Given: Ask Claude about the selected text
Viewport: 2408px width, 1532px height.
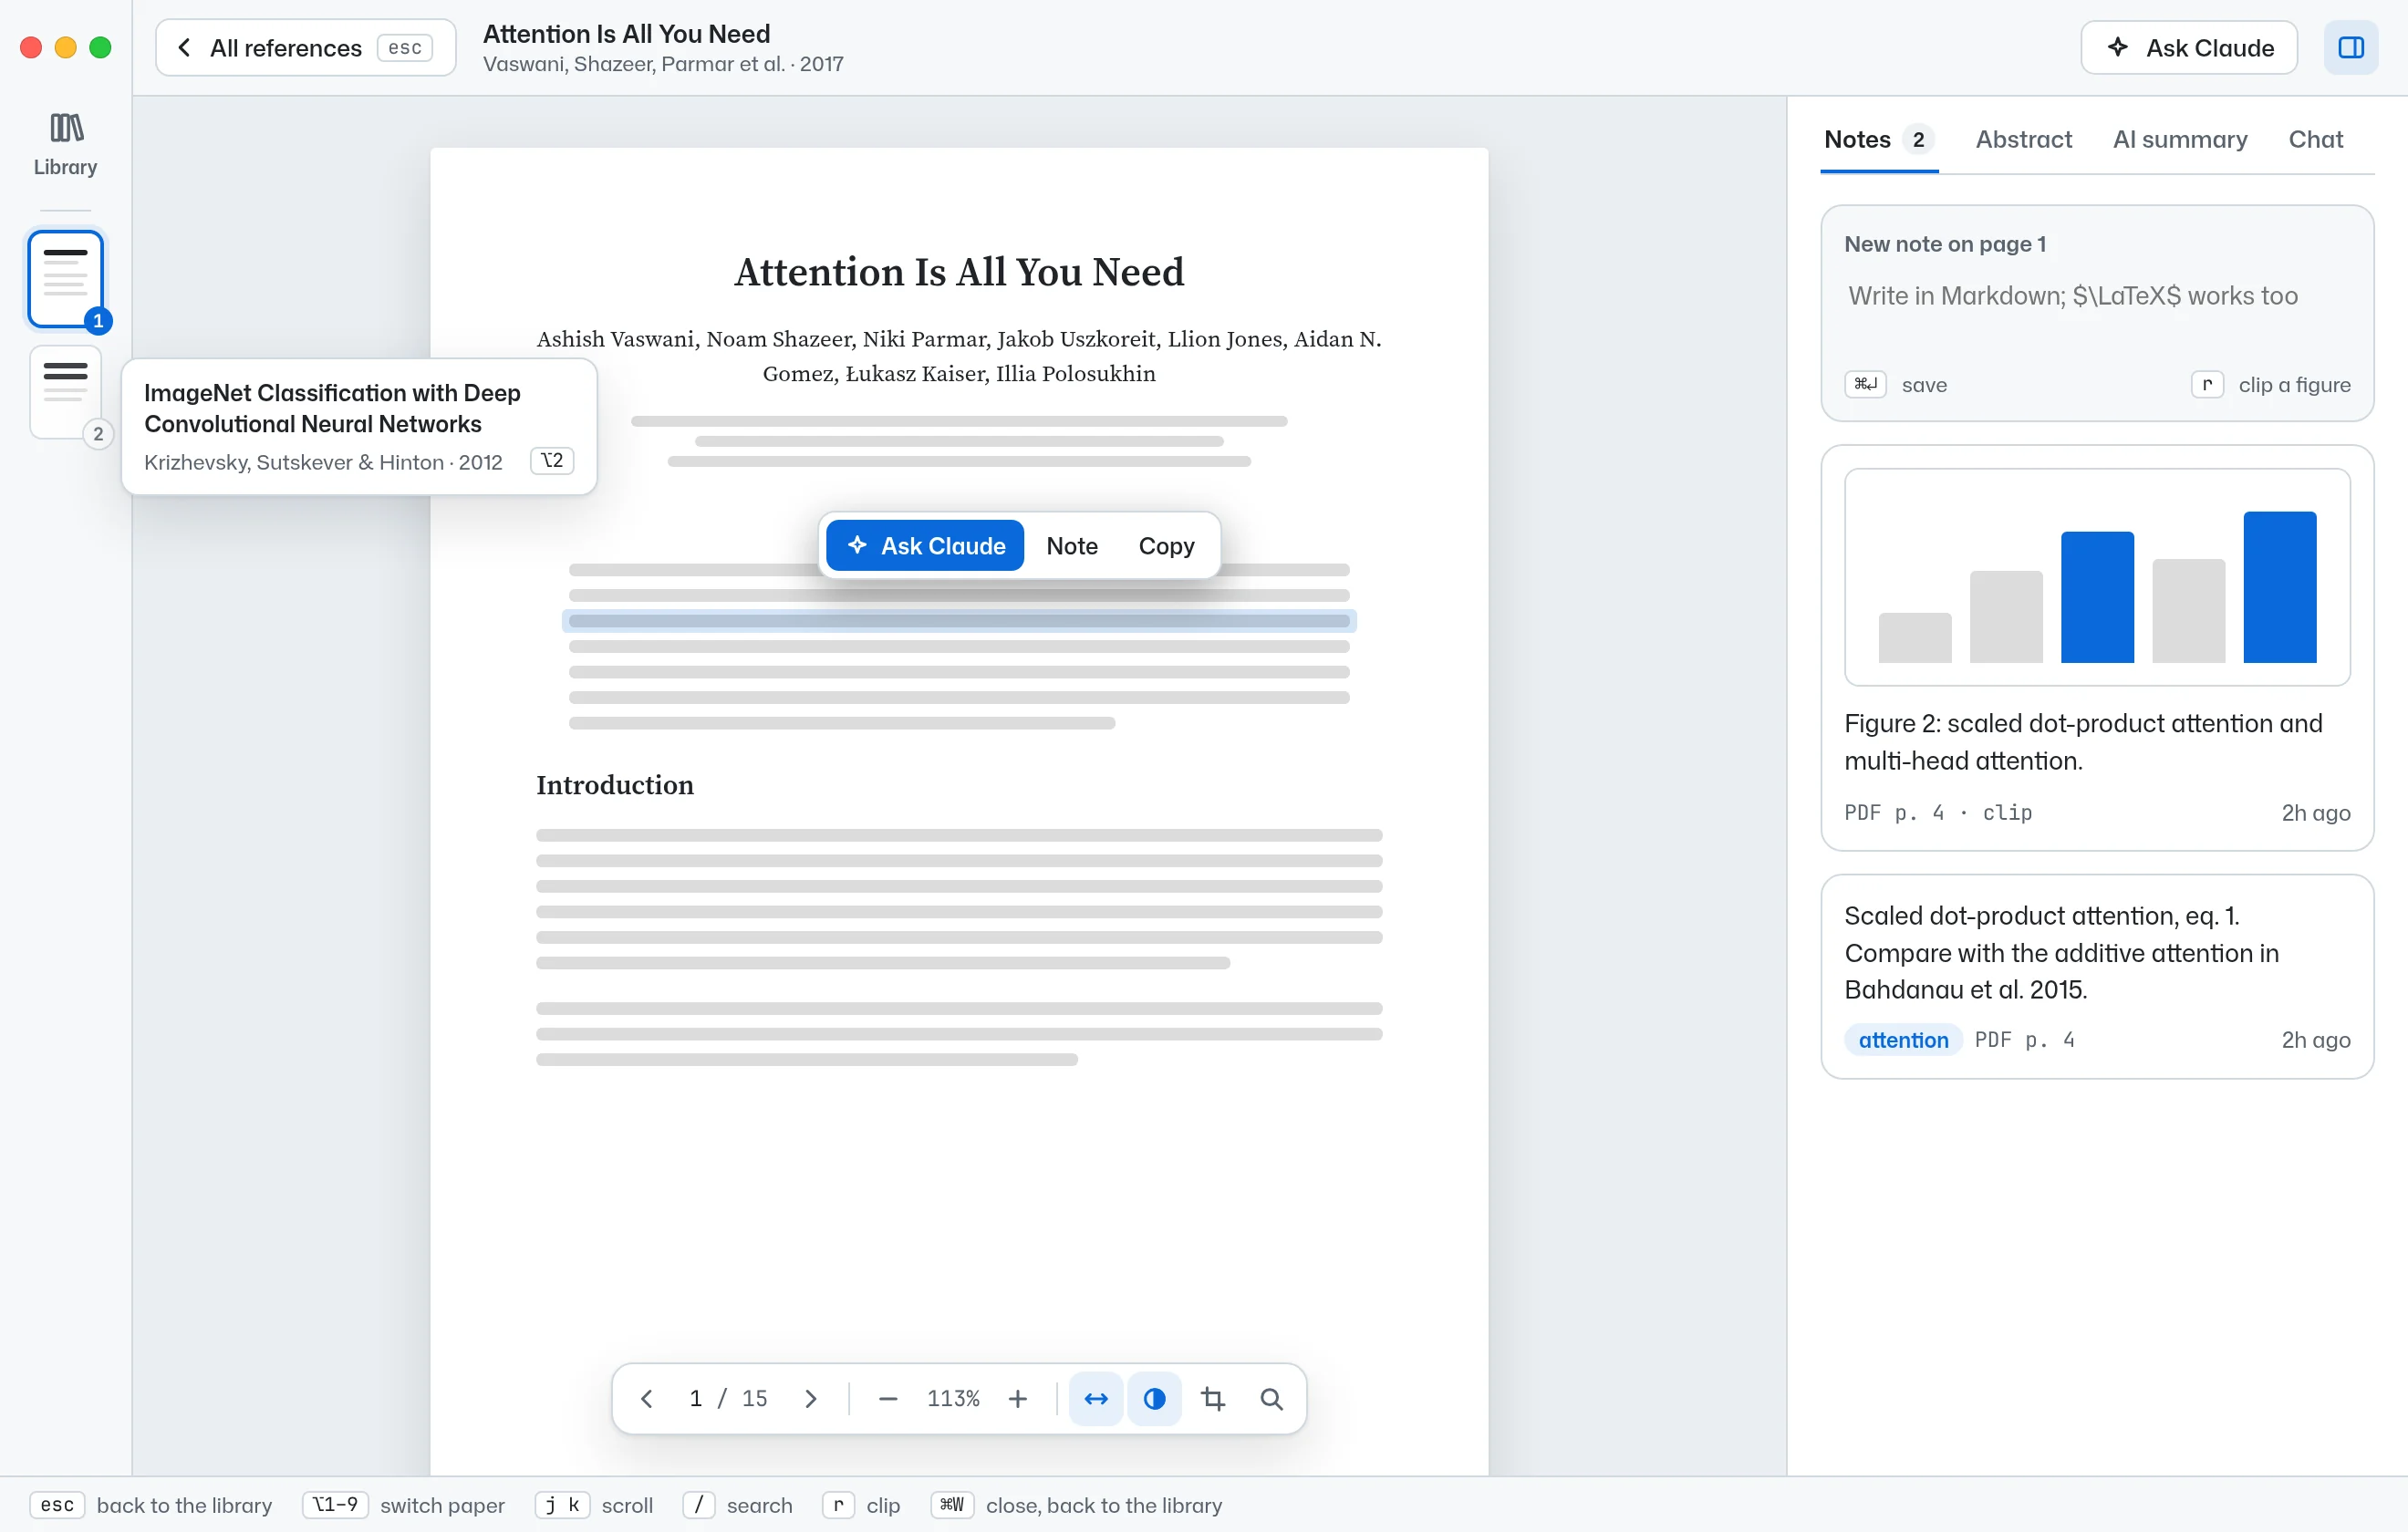Looking at the screenshot, I should point(924,546).
